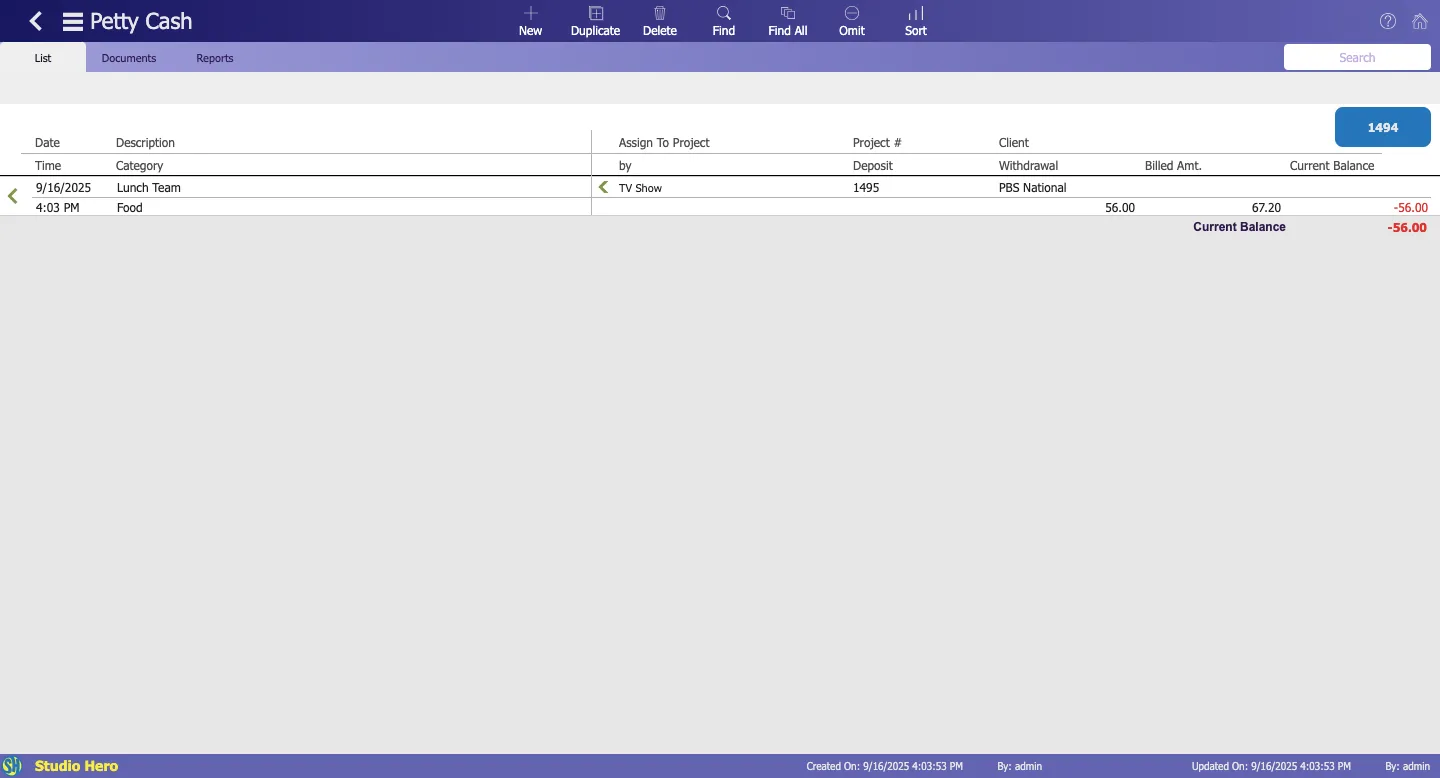Return home using the house icon
1440x778 pixels.
pos(1420,20)
